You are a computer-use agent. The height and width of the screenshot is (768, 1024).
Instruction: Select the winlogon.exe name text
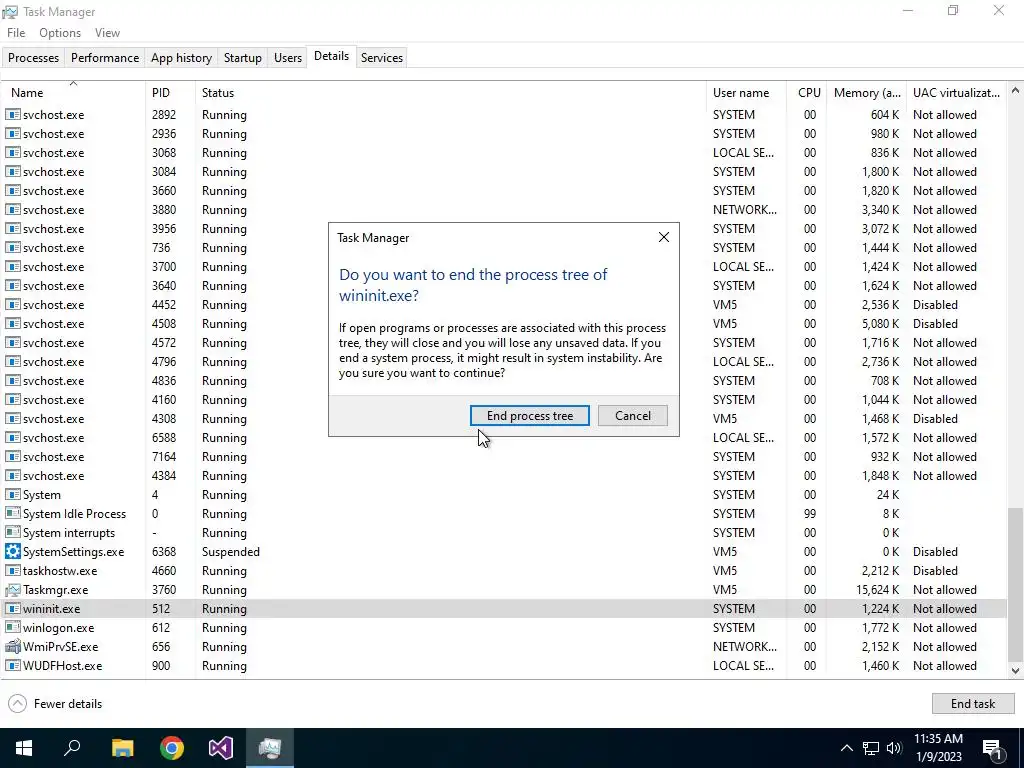tap(58, 628)
